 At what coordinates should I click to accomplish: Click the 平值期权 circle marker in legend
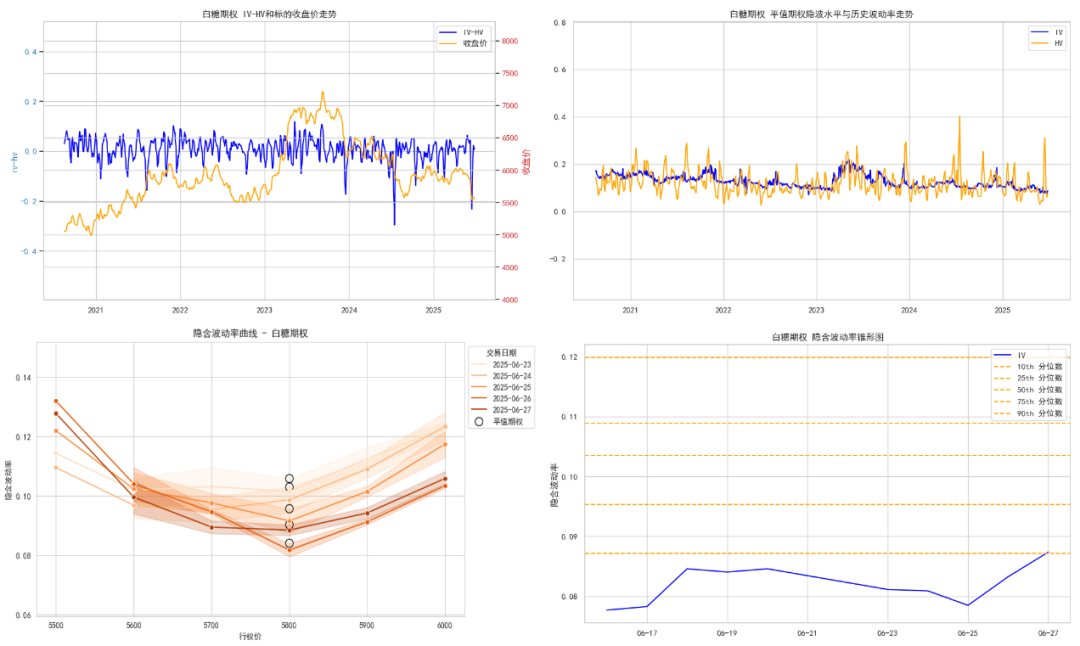click(x=479, y=421)
